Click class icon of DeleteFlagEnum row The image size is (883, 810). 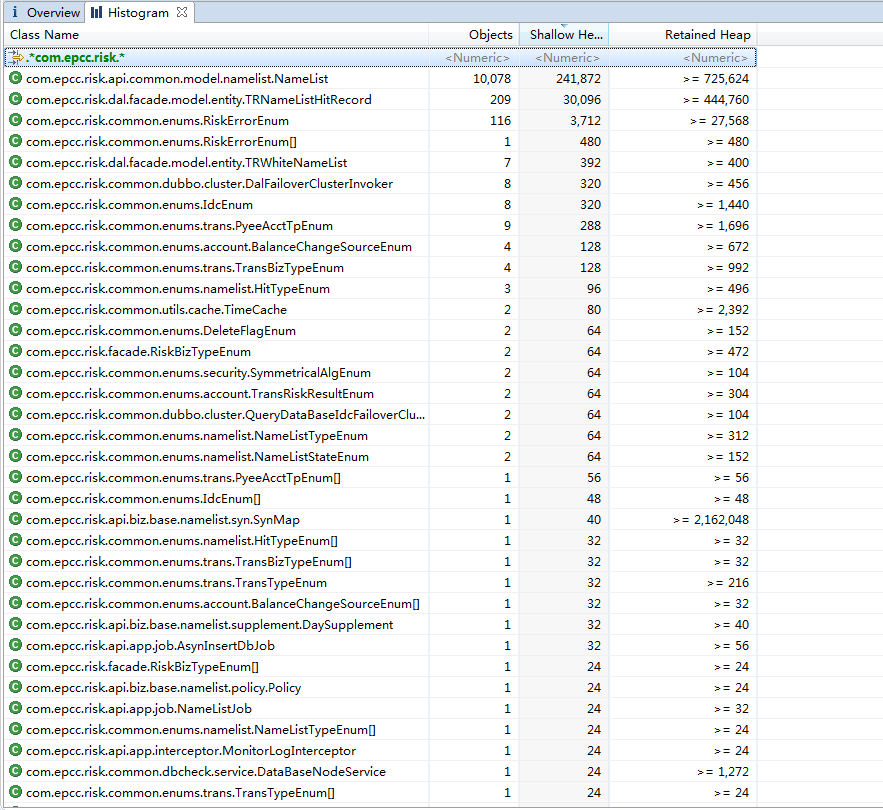point(16,330)
